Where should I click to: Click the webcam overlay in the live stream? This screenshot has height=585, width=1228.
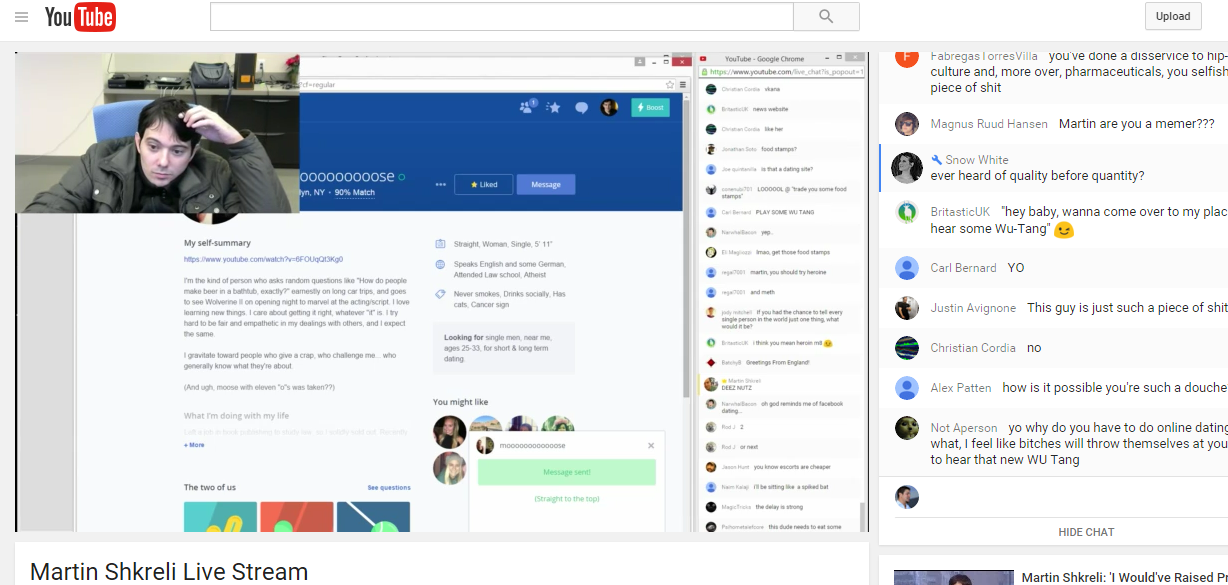click(157, 133)
